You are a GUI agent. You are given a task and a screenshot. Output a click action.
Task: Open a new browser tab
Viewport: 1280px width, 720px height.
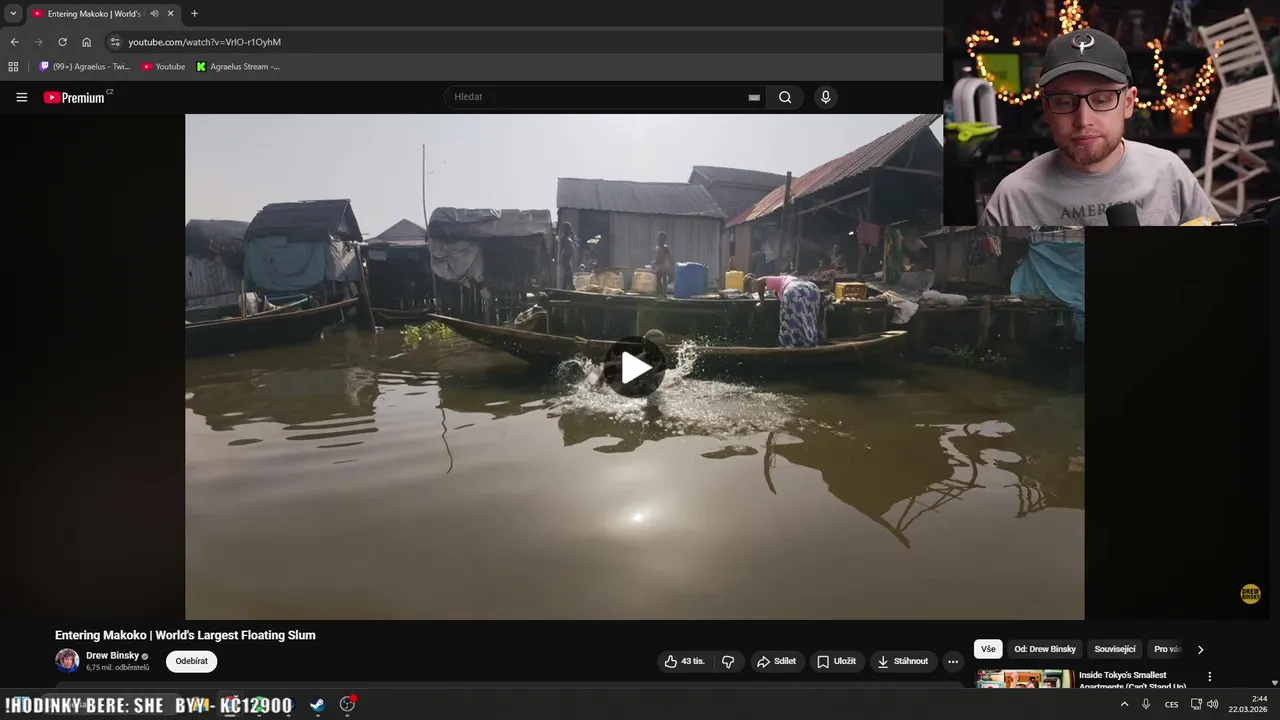[x=194, y=14]
